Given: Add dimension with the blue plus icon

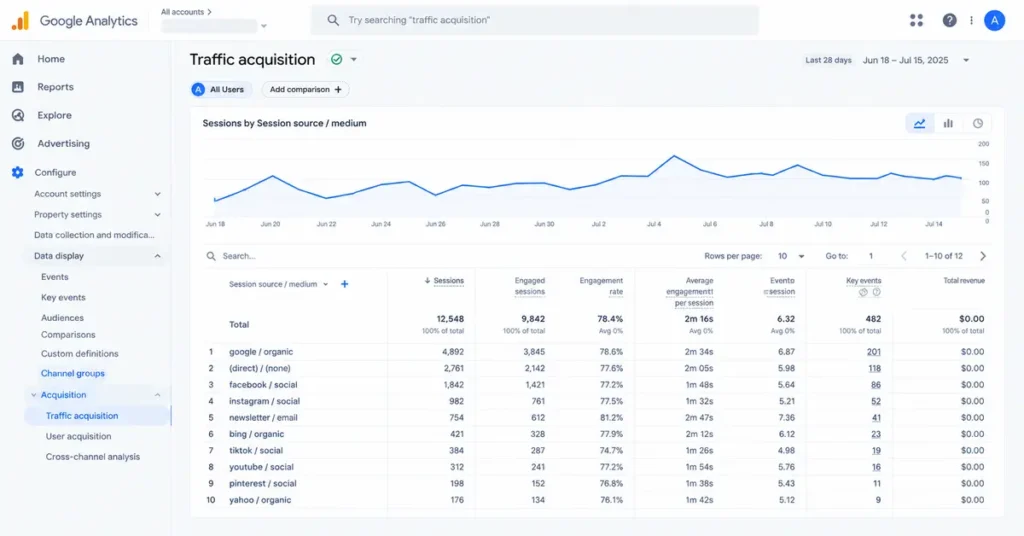Looking at the screenshot, I should [x=344, y=284].
